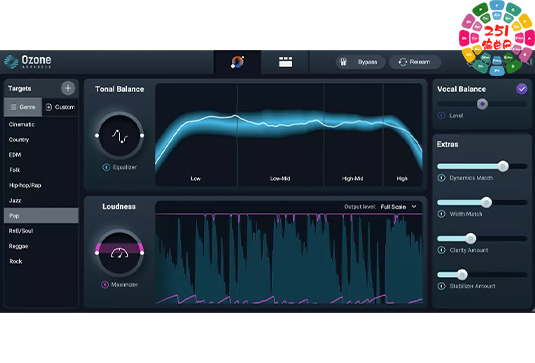
Task: Click the High-Mid band of tonal graph
Action: pos(353,135)
